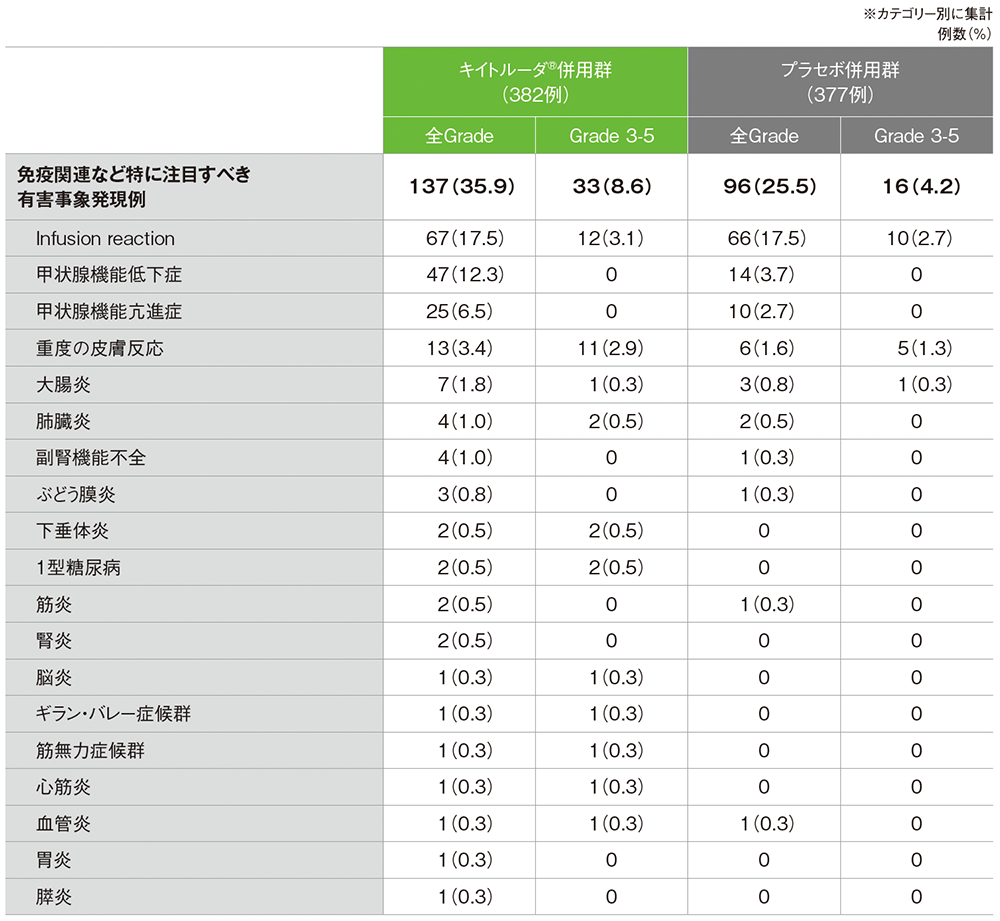Image resolution: width=1000 pixels, height=921 pixels.
Task: Click the 137(35.9) total cell
Action: point(459,186)
